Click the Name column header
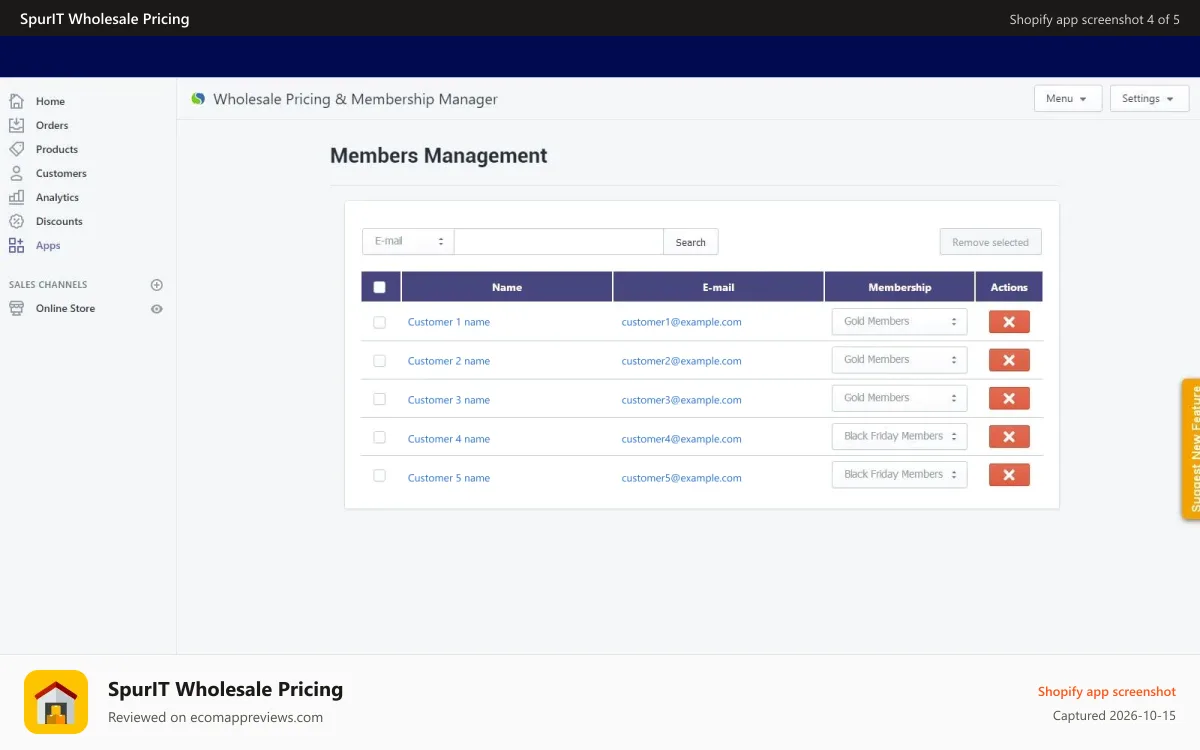Viewport: 1200px width, 750px height. pos(507,287)
